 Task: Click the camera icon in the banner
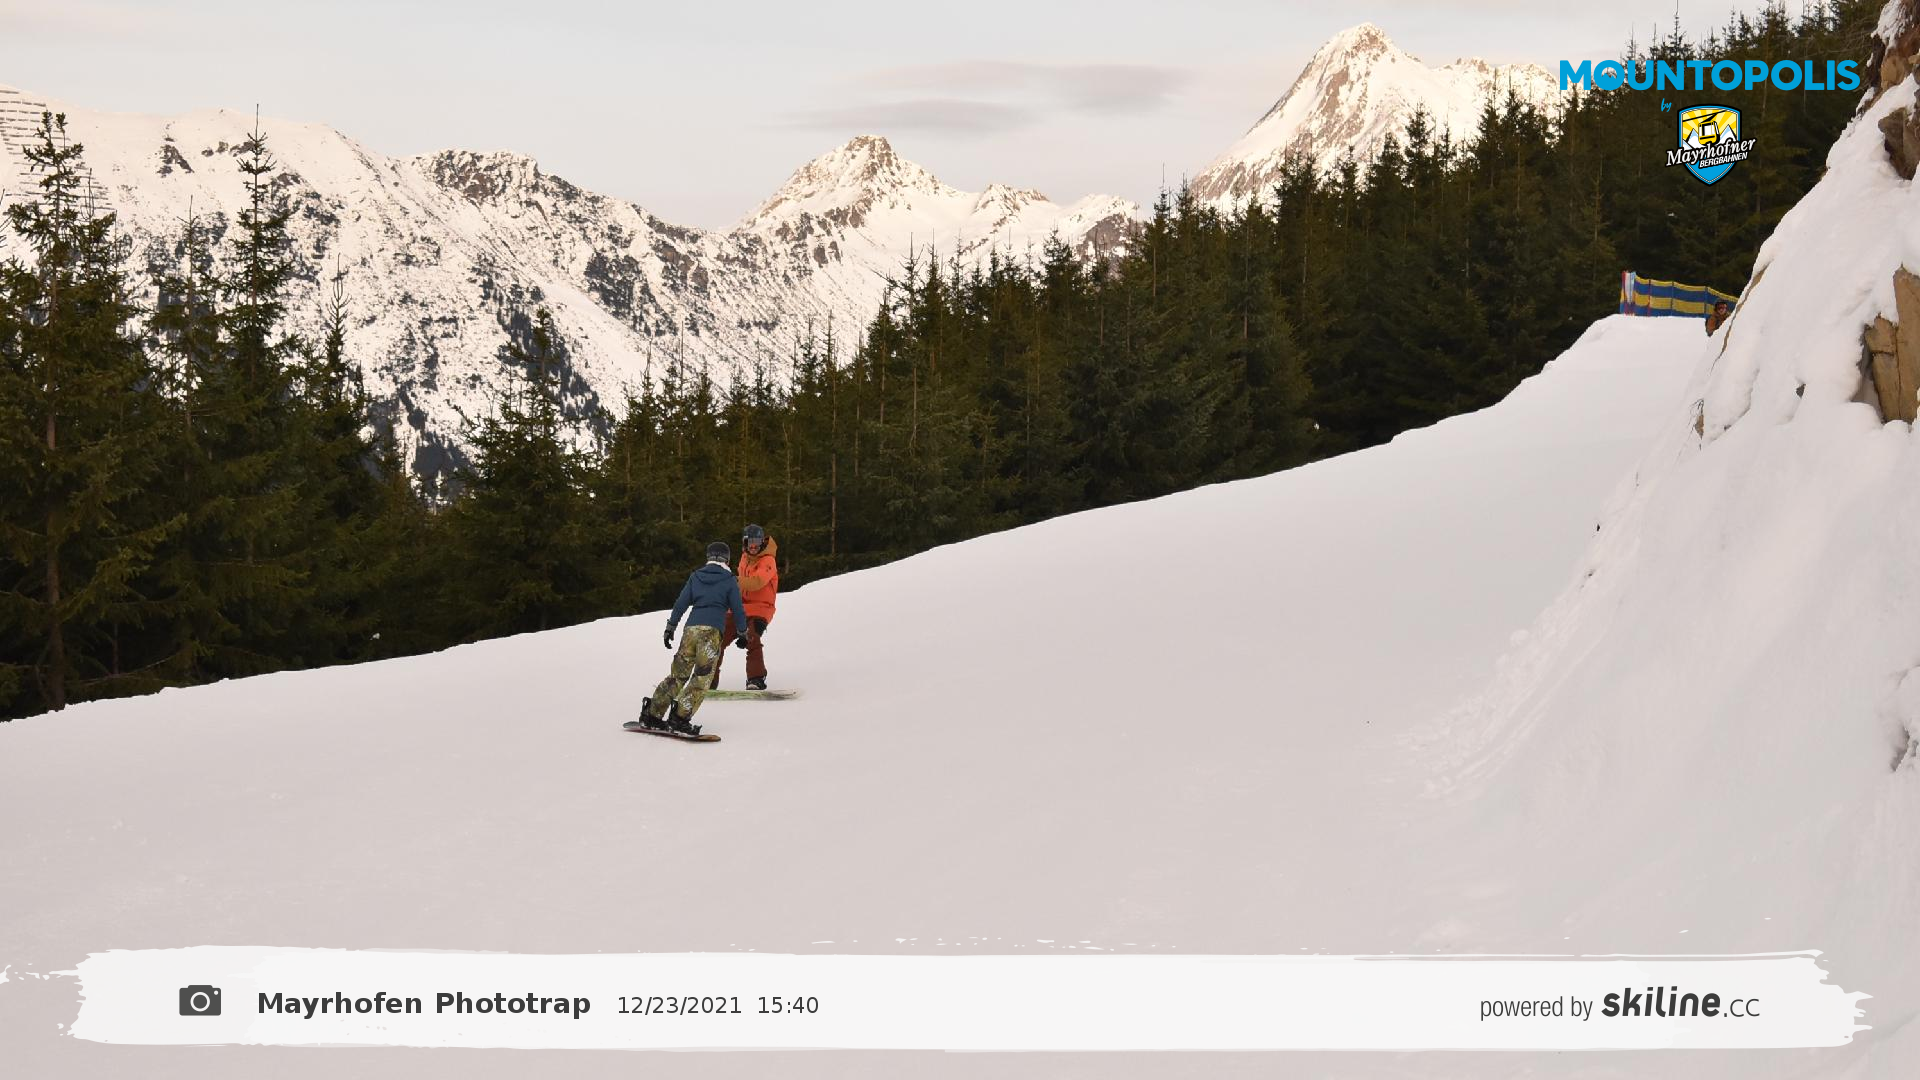point(200,1001)
